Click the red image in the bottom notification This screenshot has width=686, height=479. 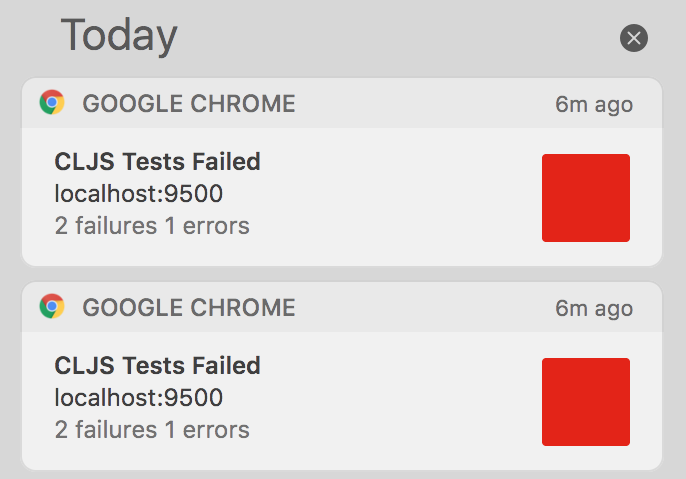point(585,402)
